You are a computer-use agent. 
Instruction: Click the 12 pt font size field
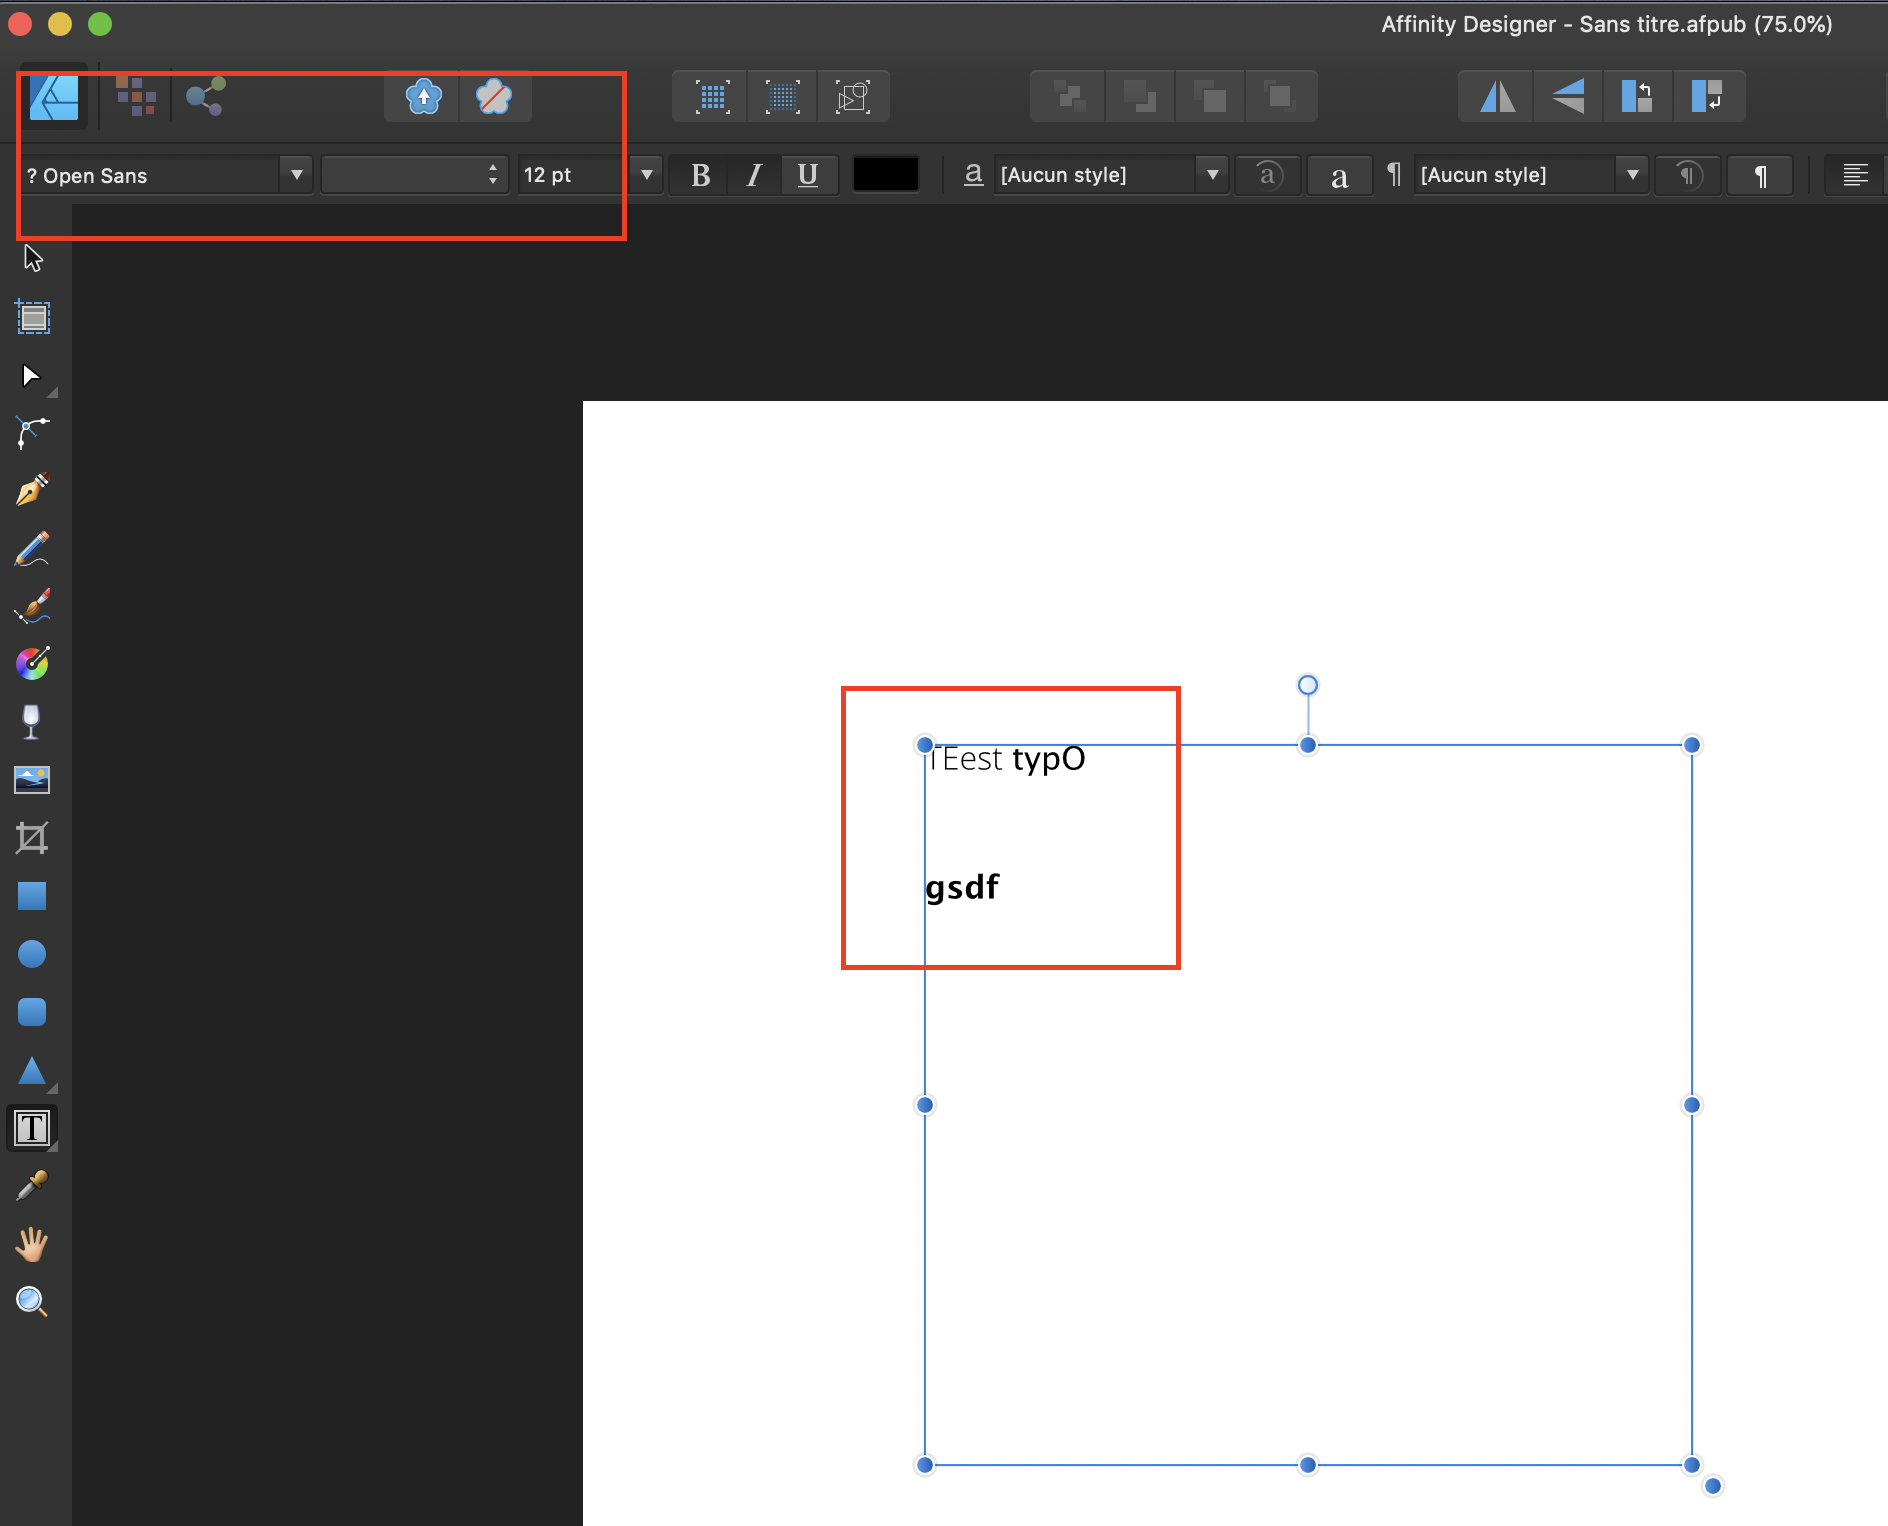click(572, 175)
